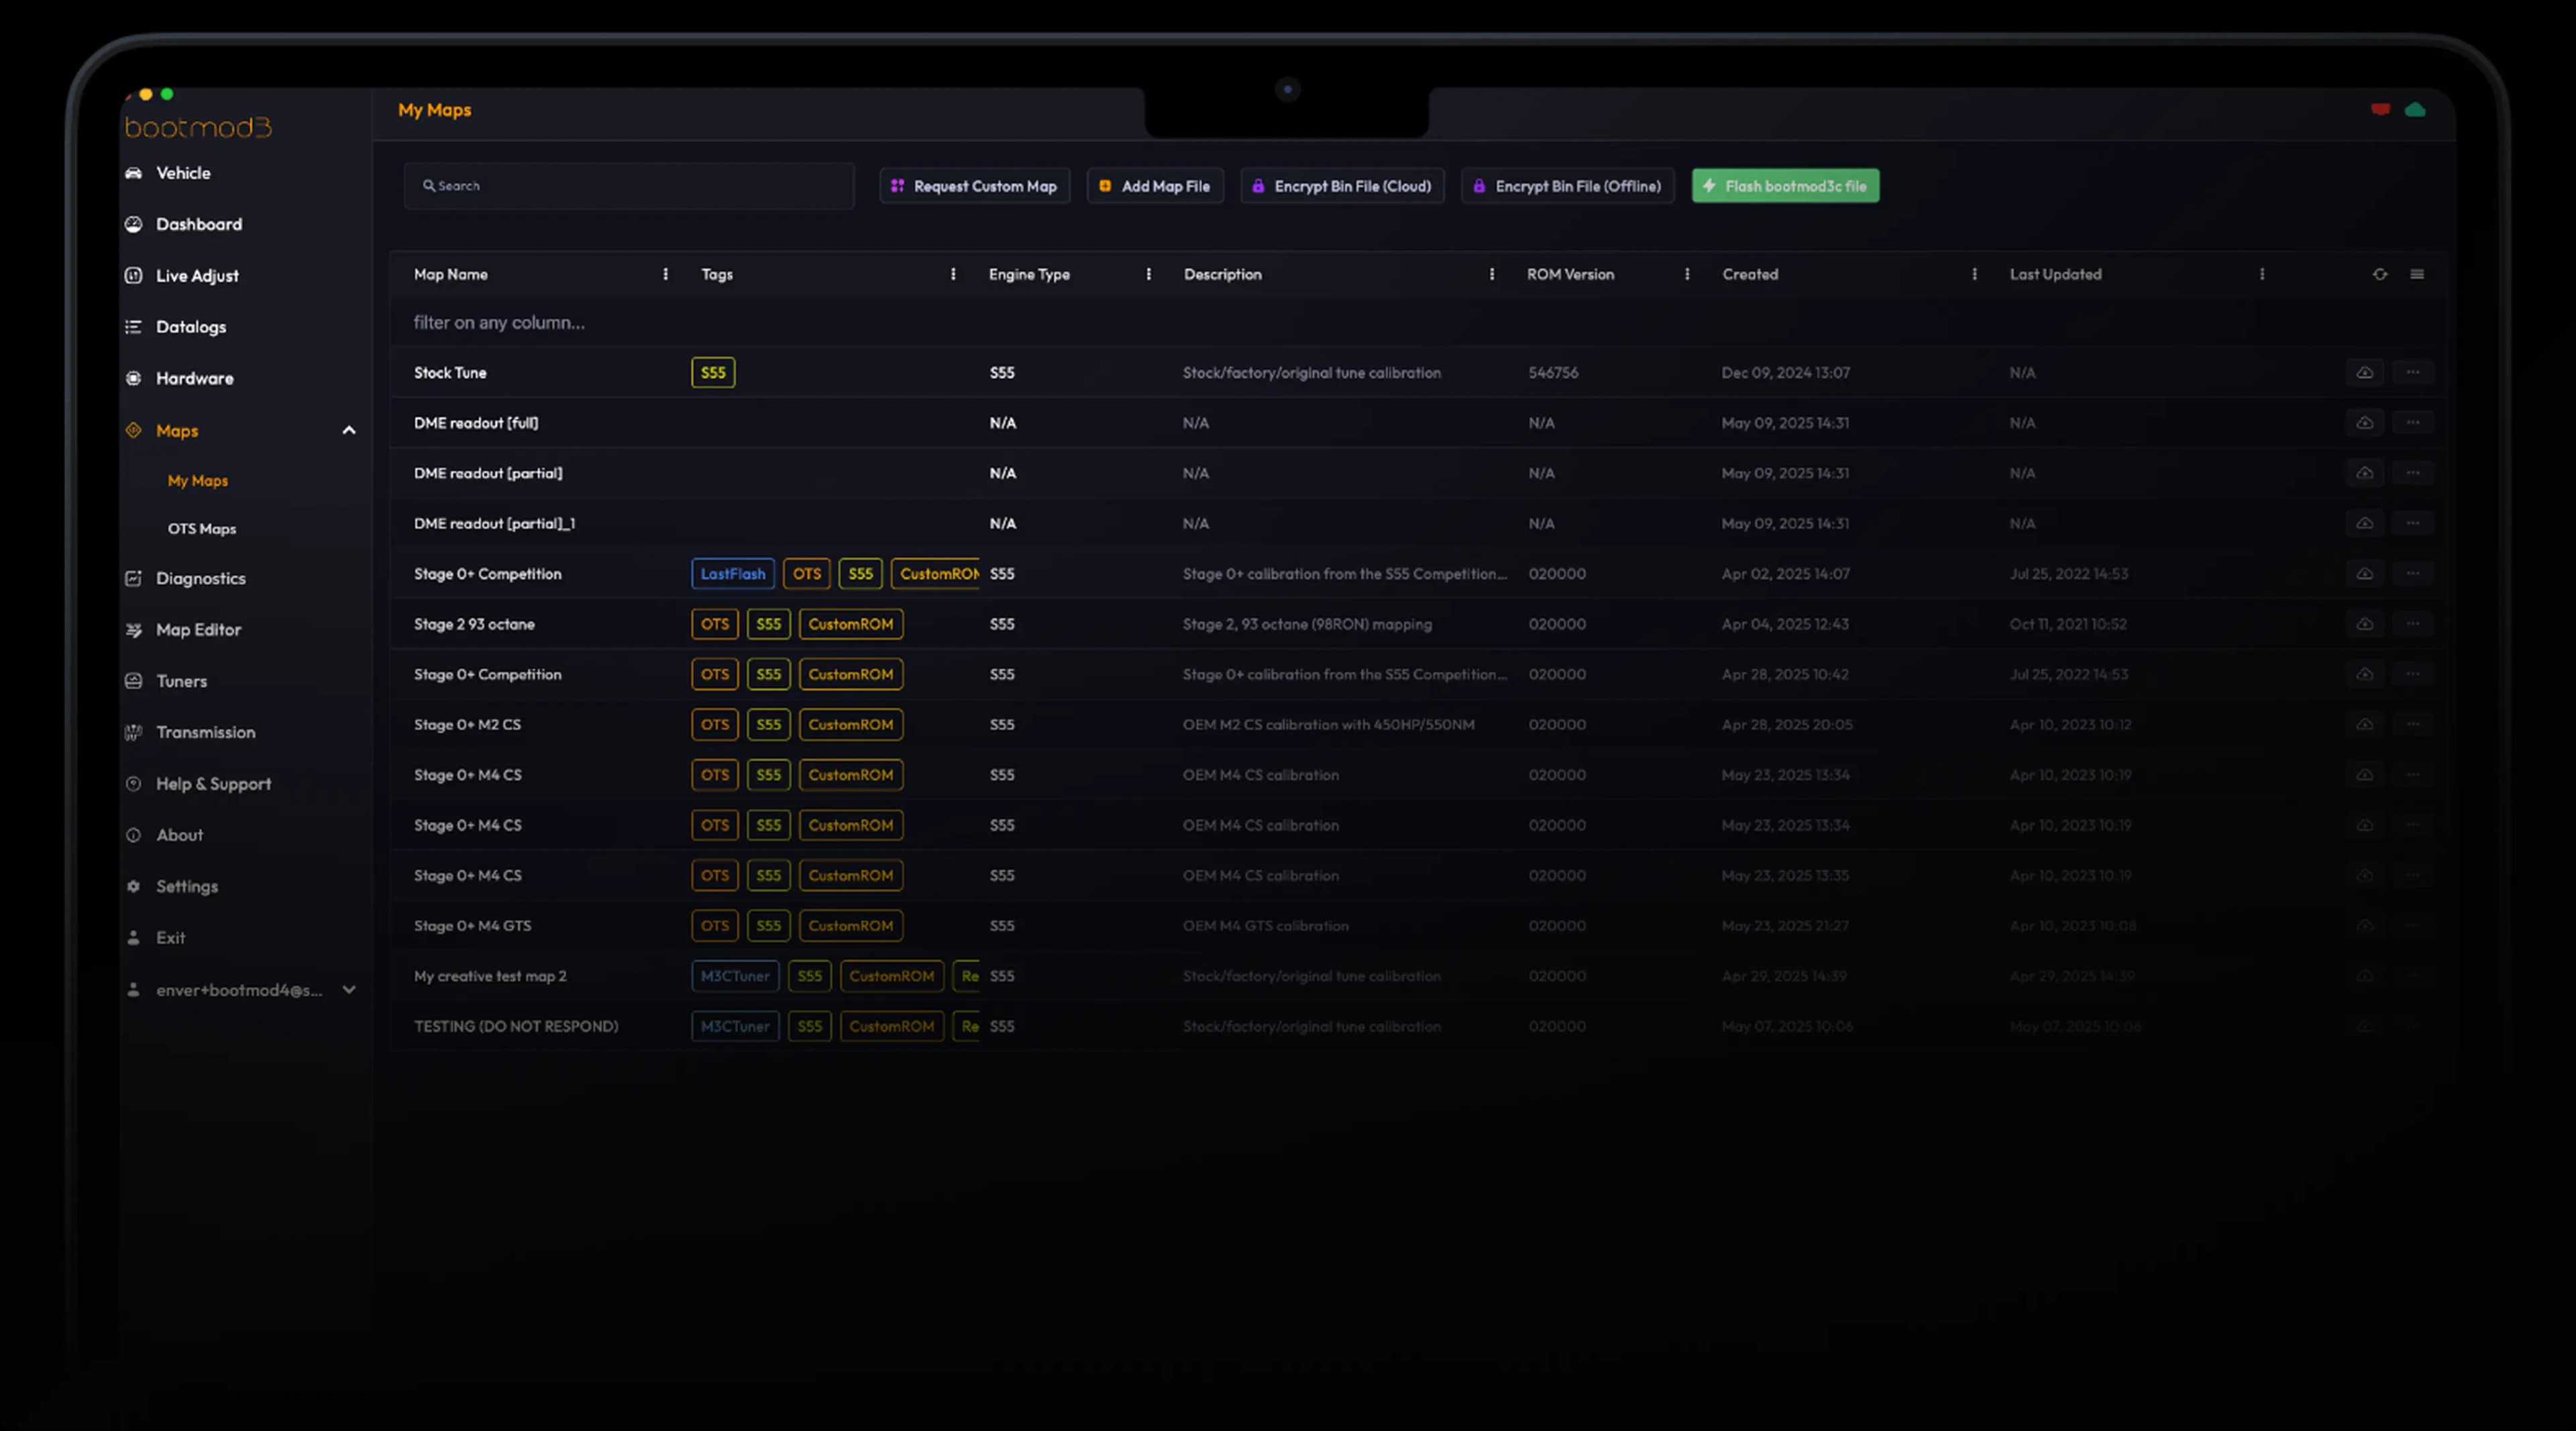Click the table refresh icon

pos(2380,274)
